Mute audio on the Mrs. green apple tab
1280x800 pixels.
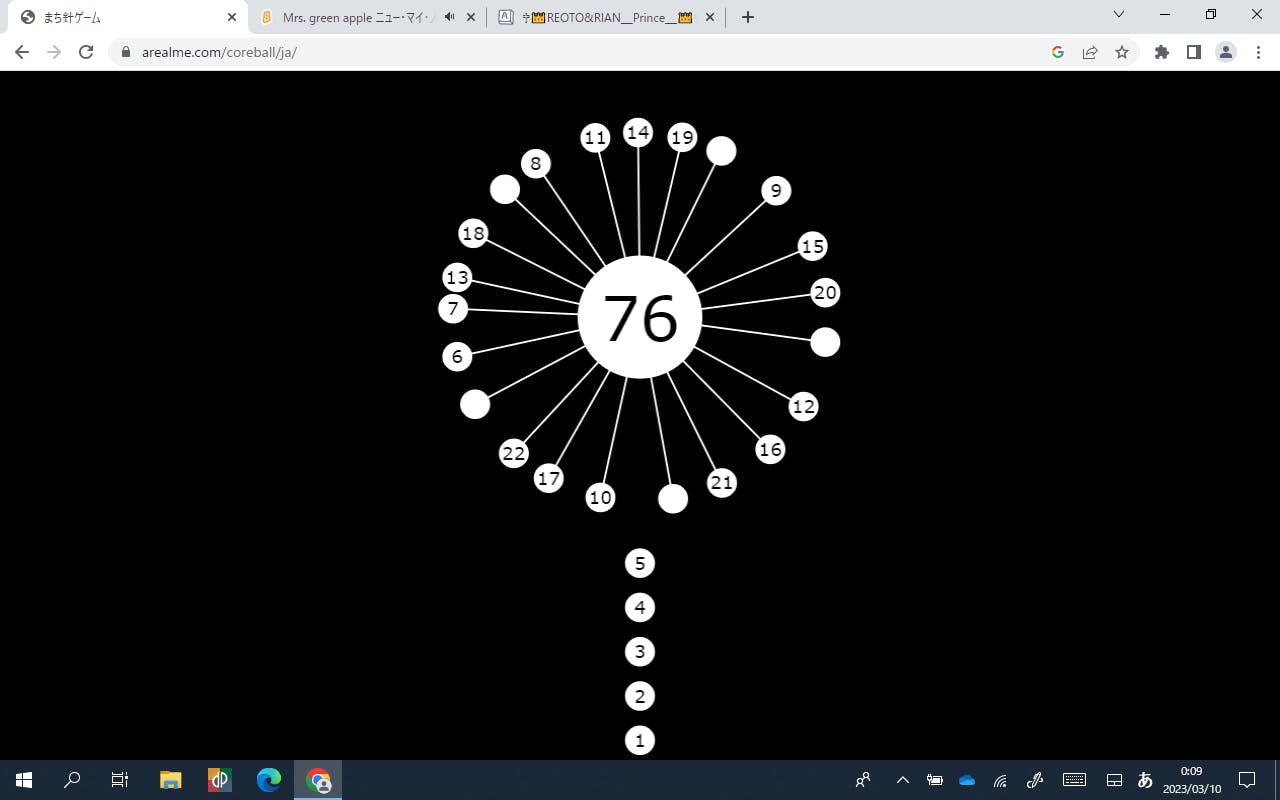(449, 17)
